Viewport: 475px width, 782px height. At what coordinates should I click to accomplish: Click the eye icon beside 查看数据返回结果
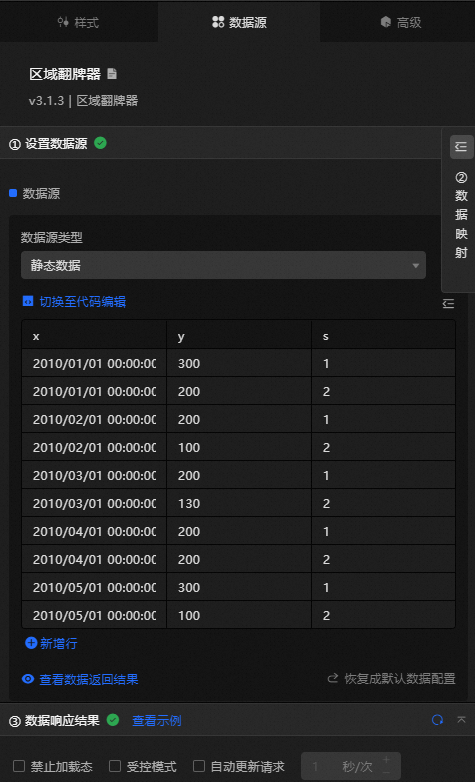[x=28, y=679]
